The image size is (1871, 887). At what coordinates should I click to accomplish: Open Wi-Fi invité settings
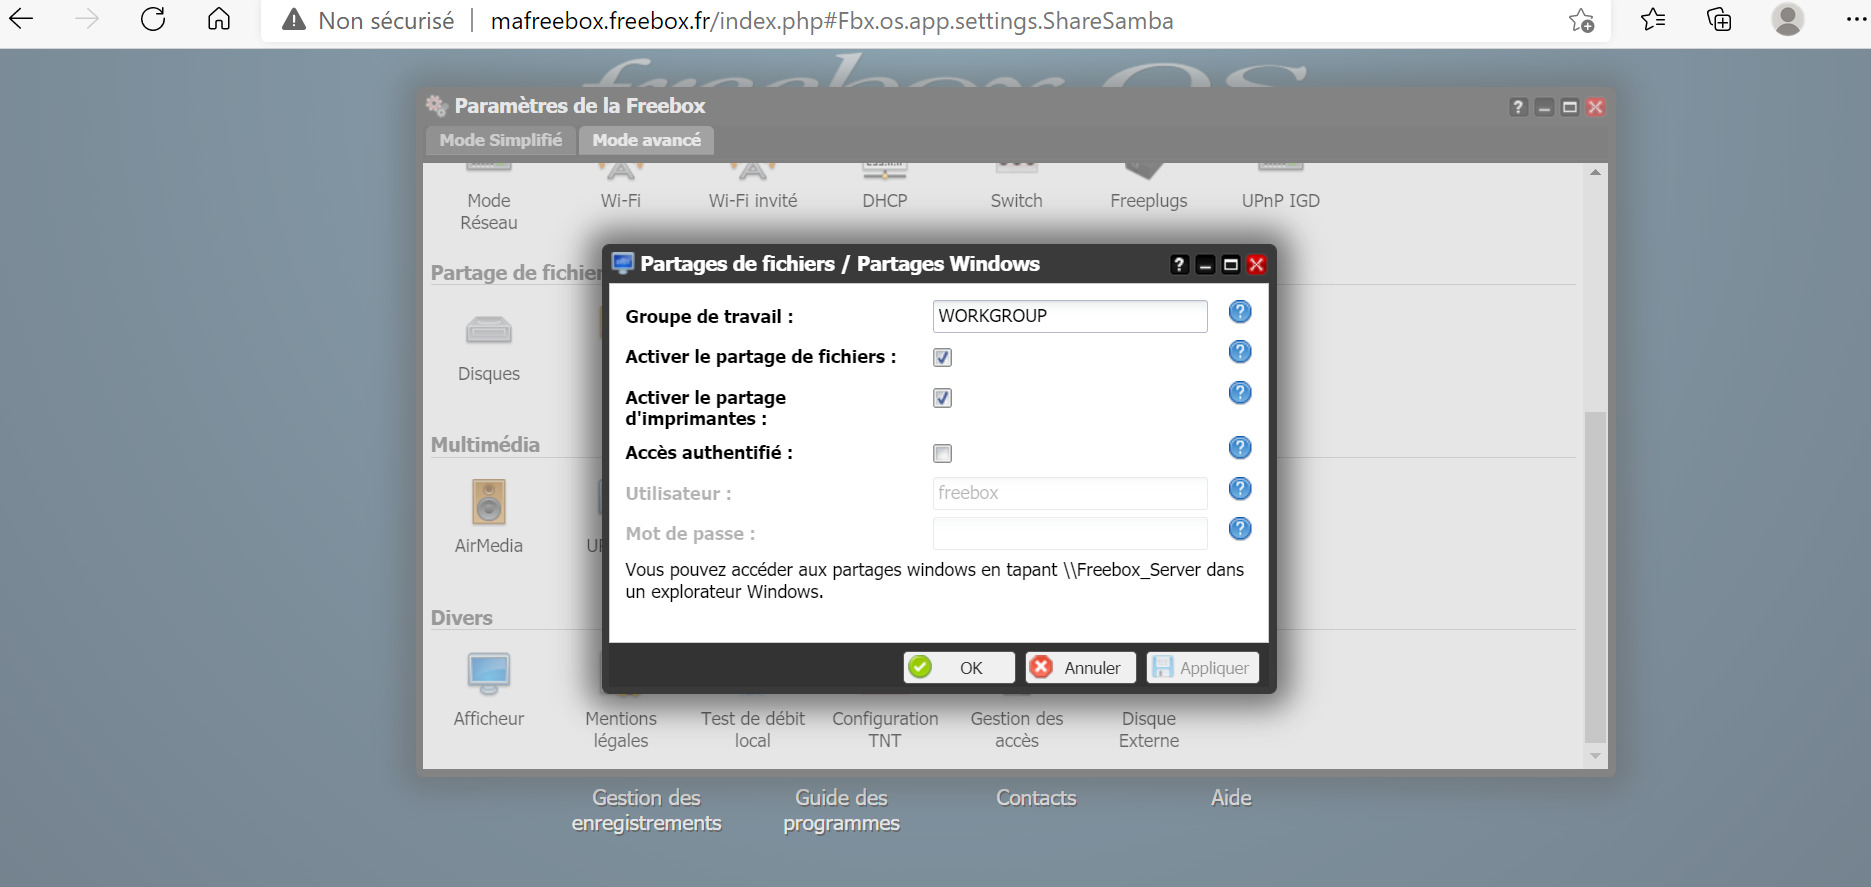pos(753,200)
